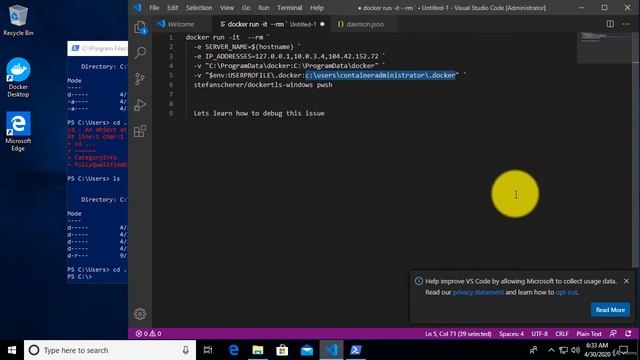640x360 pixels.
Task: Switch to PowerShell via taskbar icon
Action: (356, 350)
